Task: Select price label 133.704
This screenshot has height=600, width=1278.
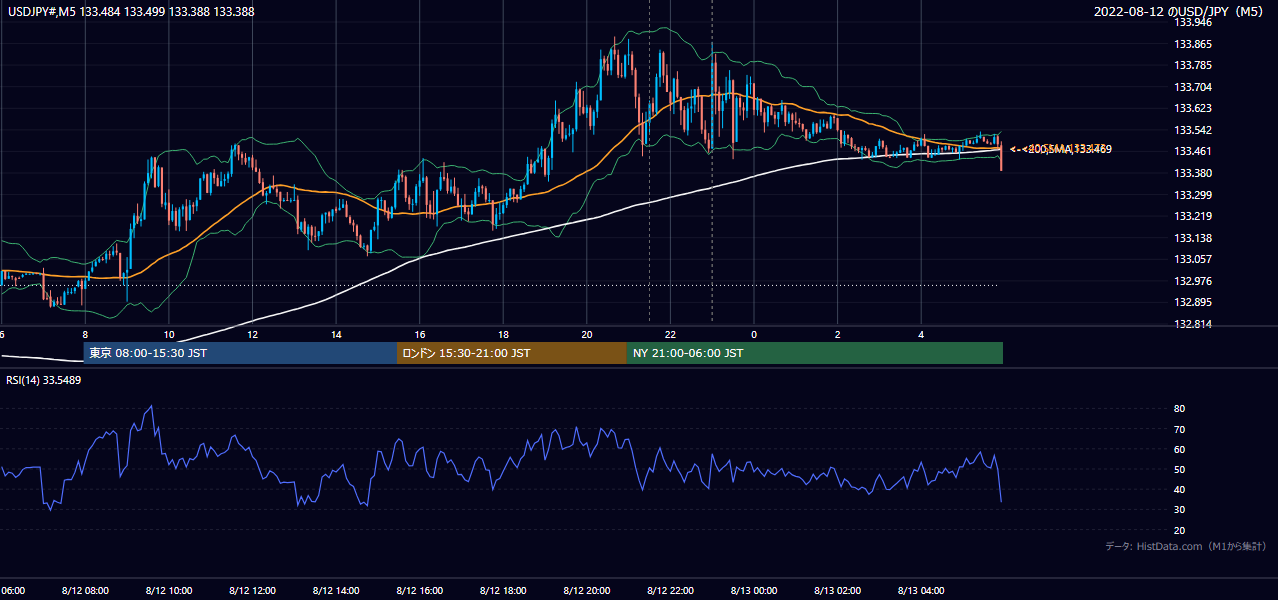Action: click(x=1194, y=87)
